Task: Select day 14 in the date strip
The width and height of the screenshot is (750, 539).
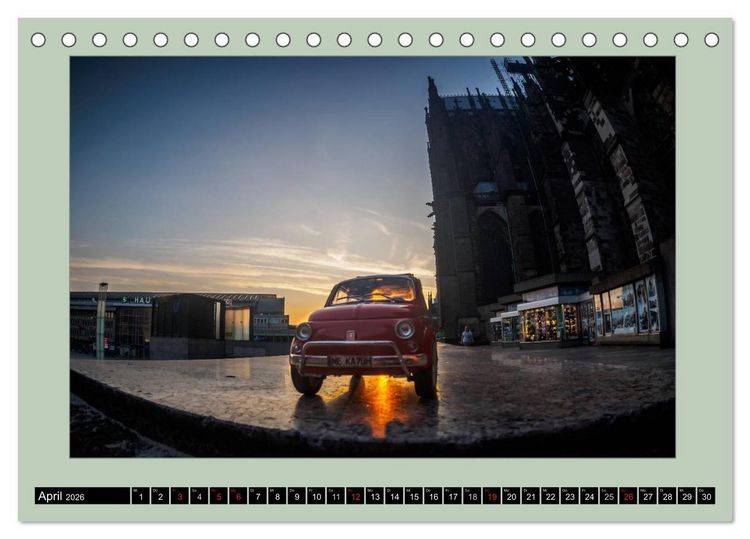Action: pyautogui.click(x=395, y=495)
